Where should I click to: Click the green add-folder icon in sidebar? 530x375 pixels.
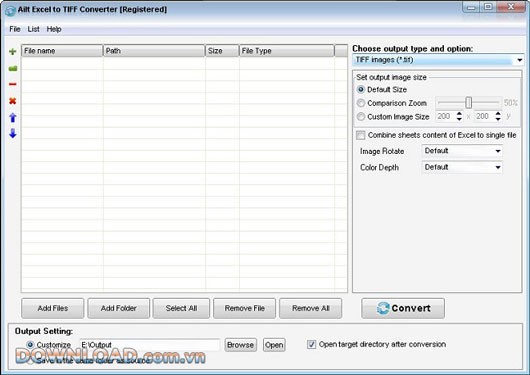pyautogui.click(x=13, y=68)
